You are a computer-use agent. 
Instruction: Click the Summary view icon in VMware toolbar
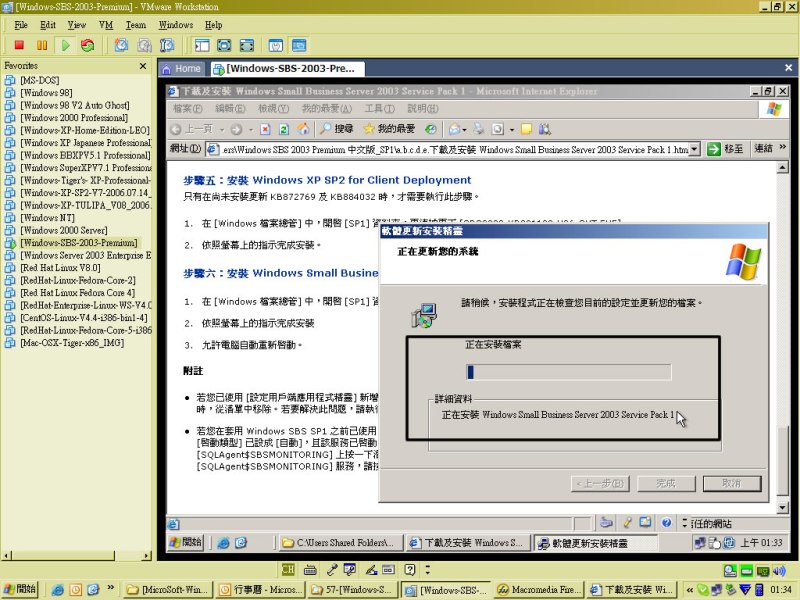(276, 45)
